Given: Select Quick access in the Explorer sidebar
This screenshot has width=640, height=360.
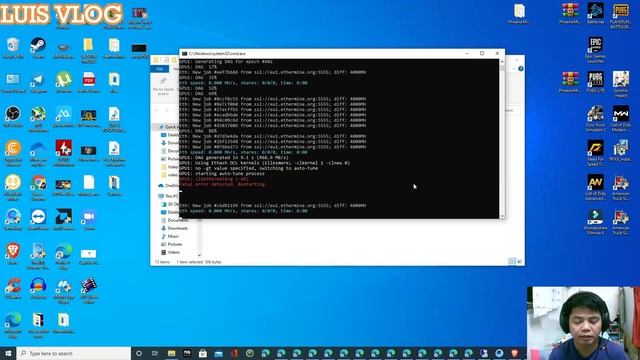Looking at the screenshot, I should click(x=169, y=127).
